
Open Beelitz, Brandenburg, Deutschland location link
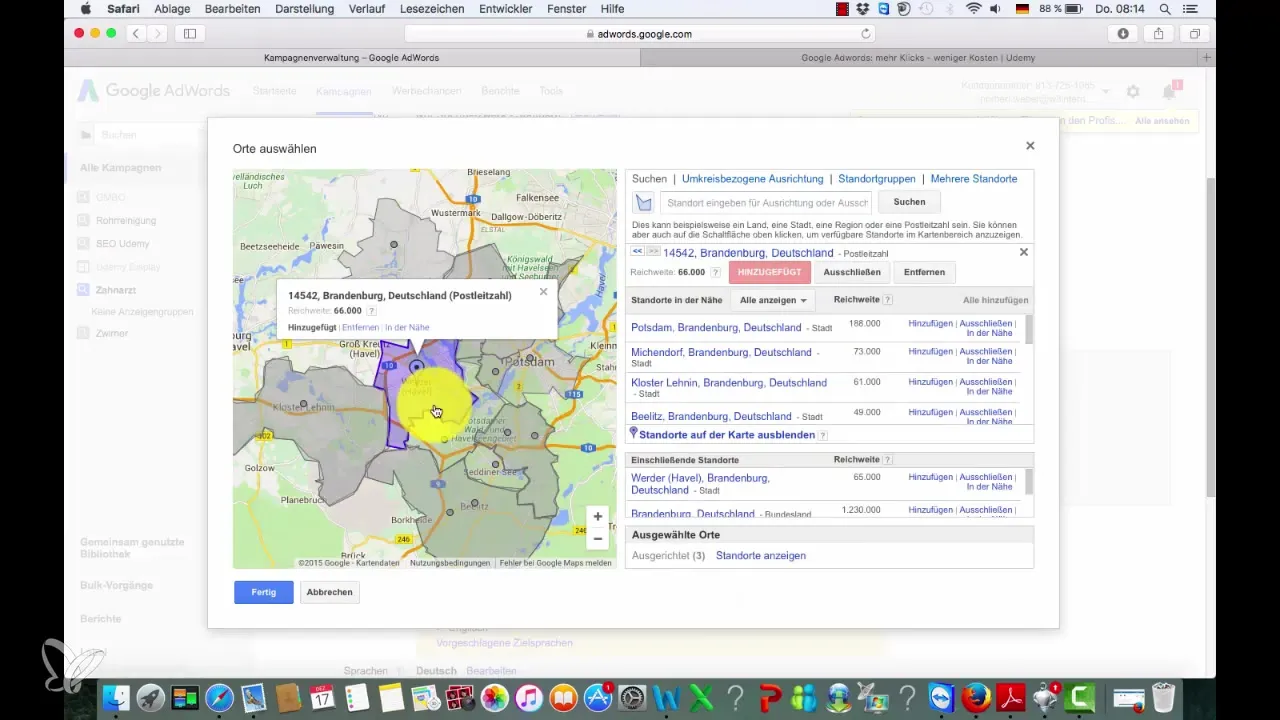coord(711,416)
